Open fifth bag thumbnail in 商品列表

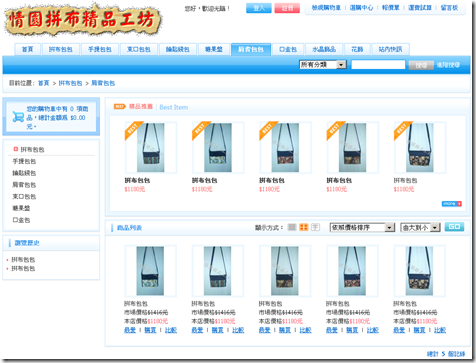point(419,271)
